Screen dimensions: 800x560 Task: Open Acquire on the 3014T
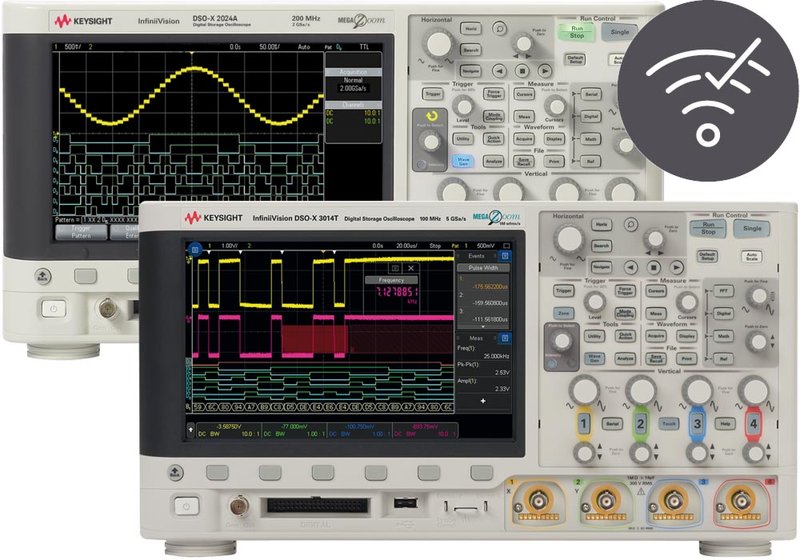click(656, 336)
